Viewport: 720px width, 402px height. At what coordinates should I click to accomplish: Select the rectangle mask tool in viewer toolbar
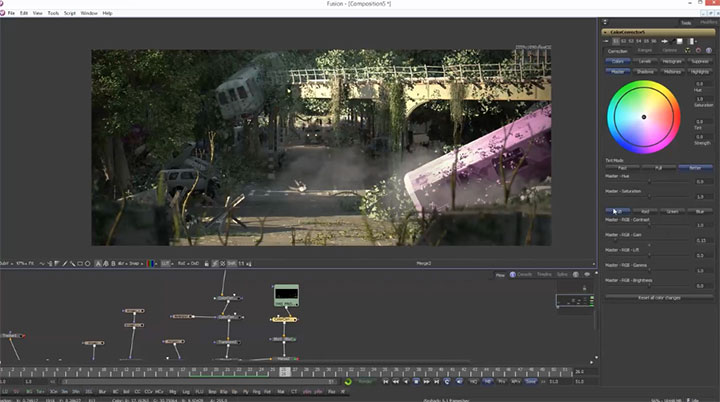[80, 264]
